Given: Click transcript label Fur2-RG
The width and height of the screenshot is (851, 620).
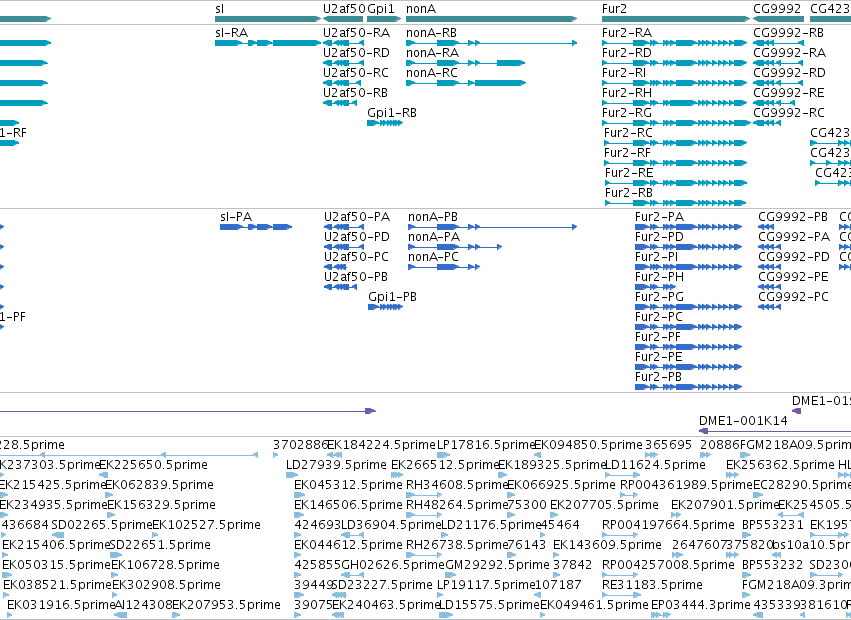Looking at the screenshot, I should click(627, 113).
